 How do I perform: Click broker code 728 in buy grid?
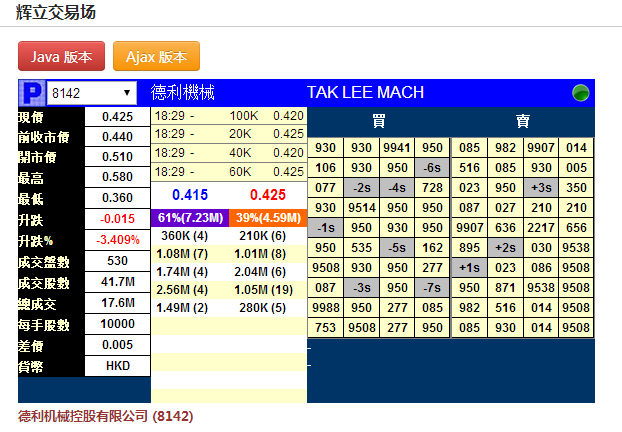point(432,188)
